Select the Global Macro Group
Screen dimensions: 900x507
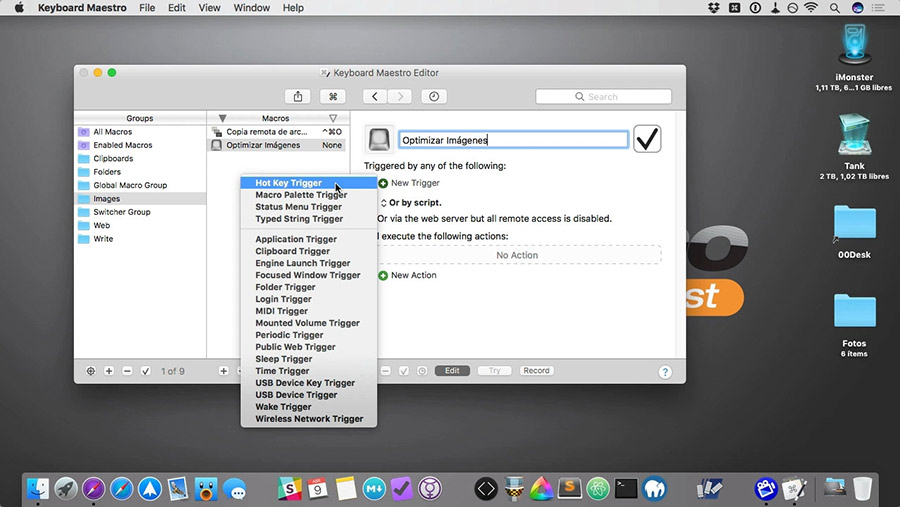pyautogui.click(x=140, y=185)
